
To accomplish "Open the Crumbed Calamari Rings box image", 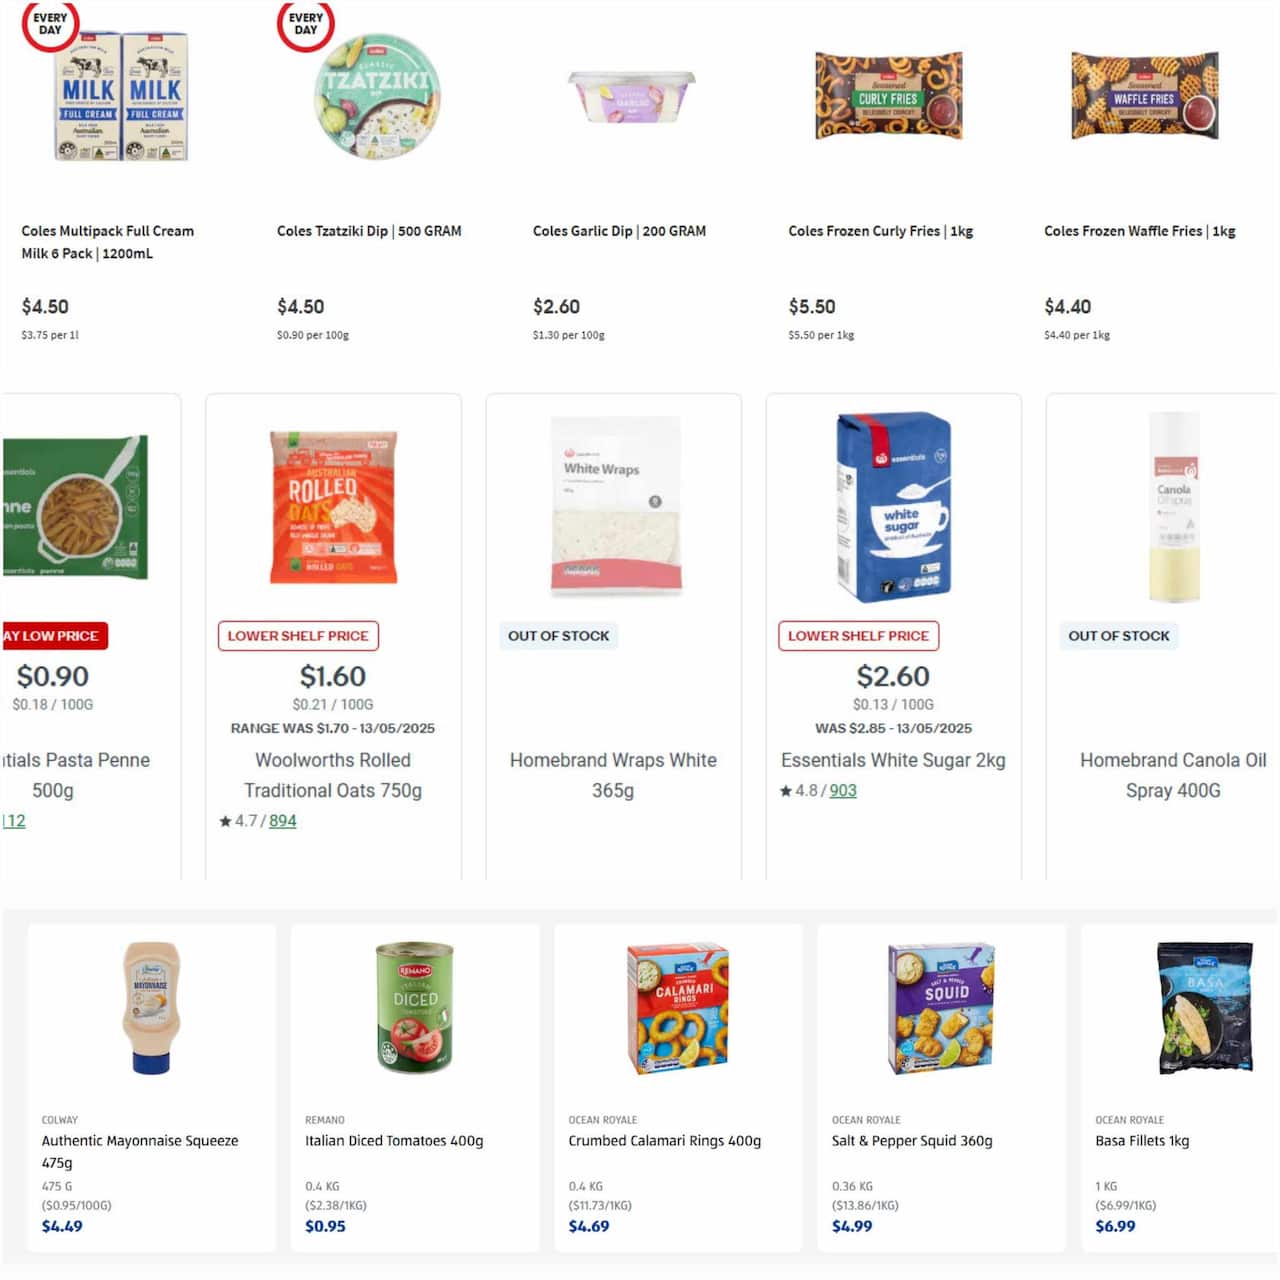I will click(678, 1008).
